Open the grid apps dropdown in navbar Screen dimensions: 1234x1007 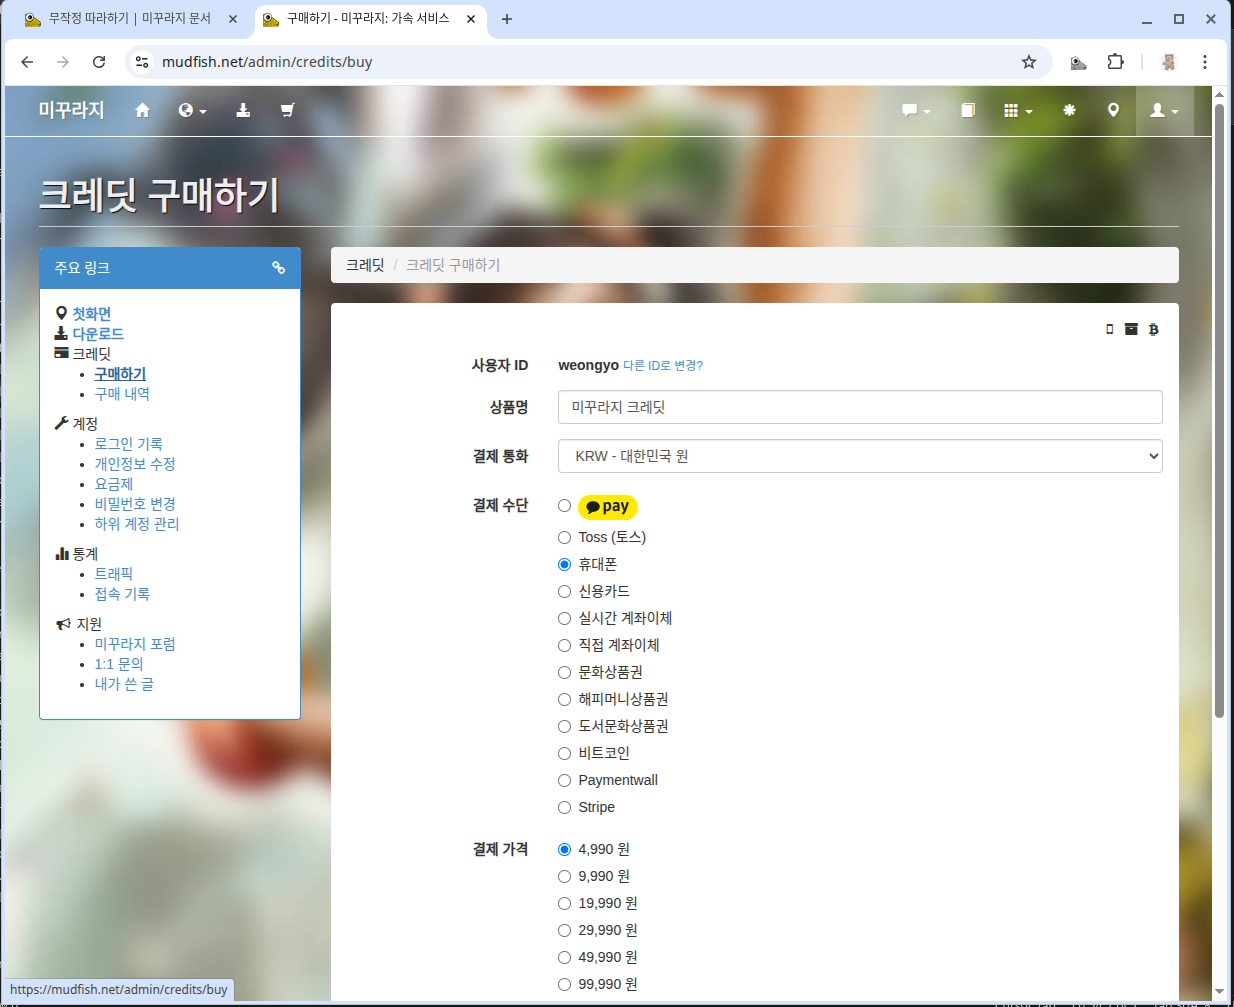1018,110
